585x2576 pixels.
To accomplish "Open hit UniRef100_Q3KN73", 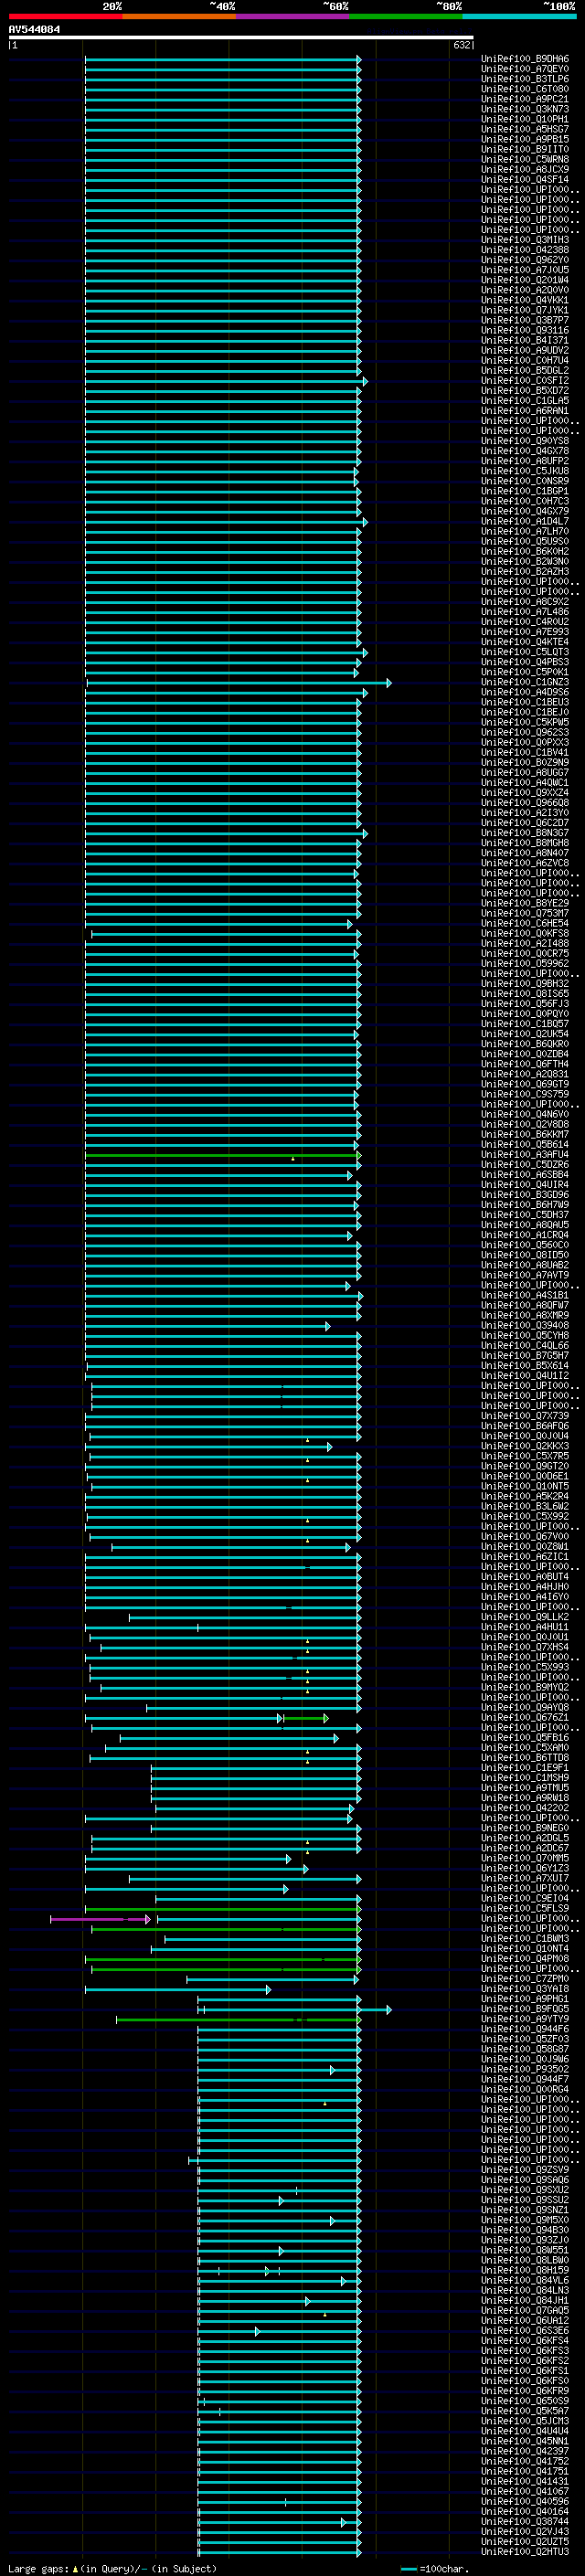I will pyautogui.click(x=525, y=110).
